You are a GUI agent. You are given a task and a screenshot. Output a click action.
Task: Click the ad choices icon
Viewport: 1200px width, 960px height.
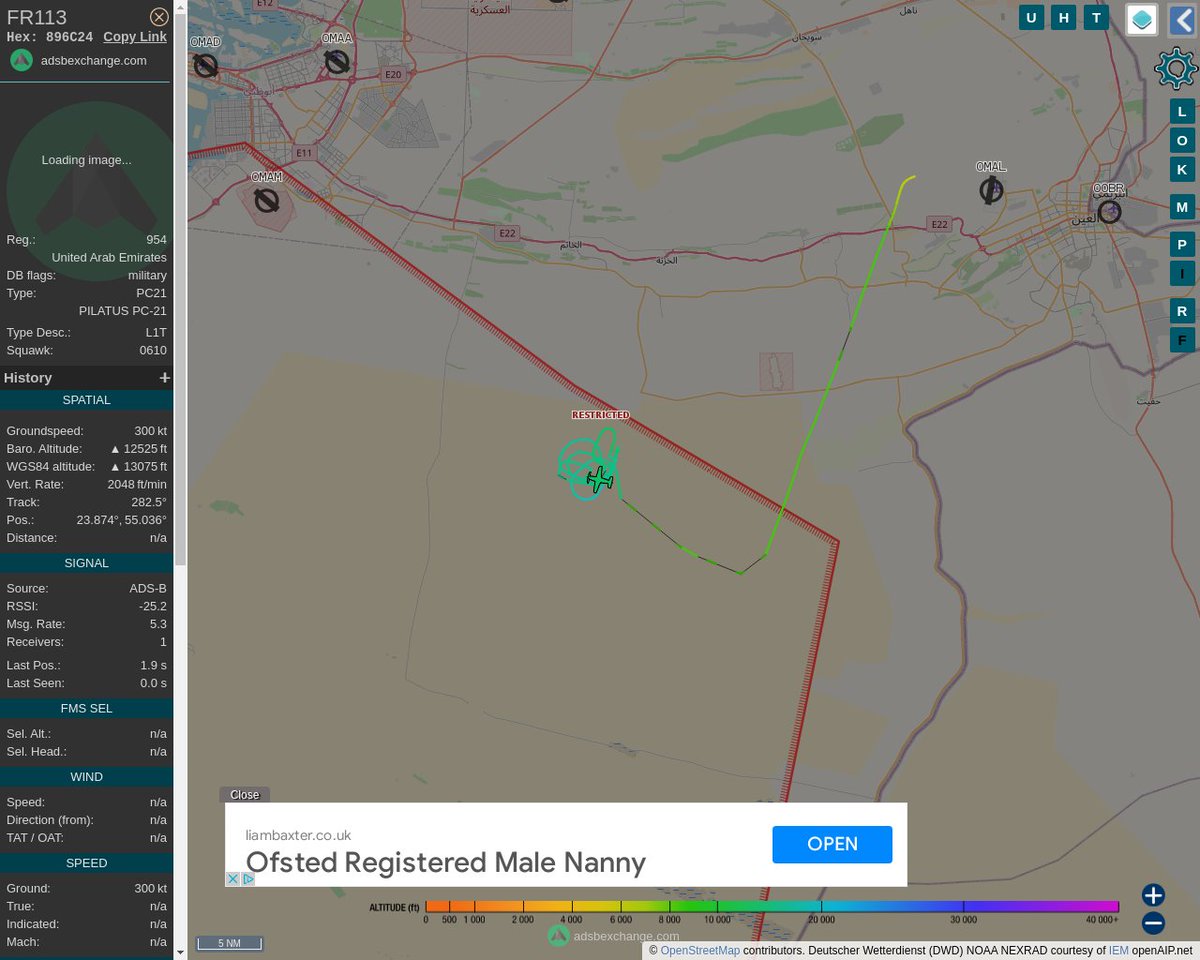click(248, 879)
